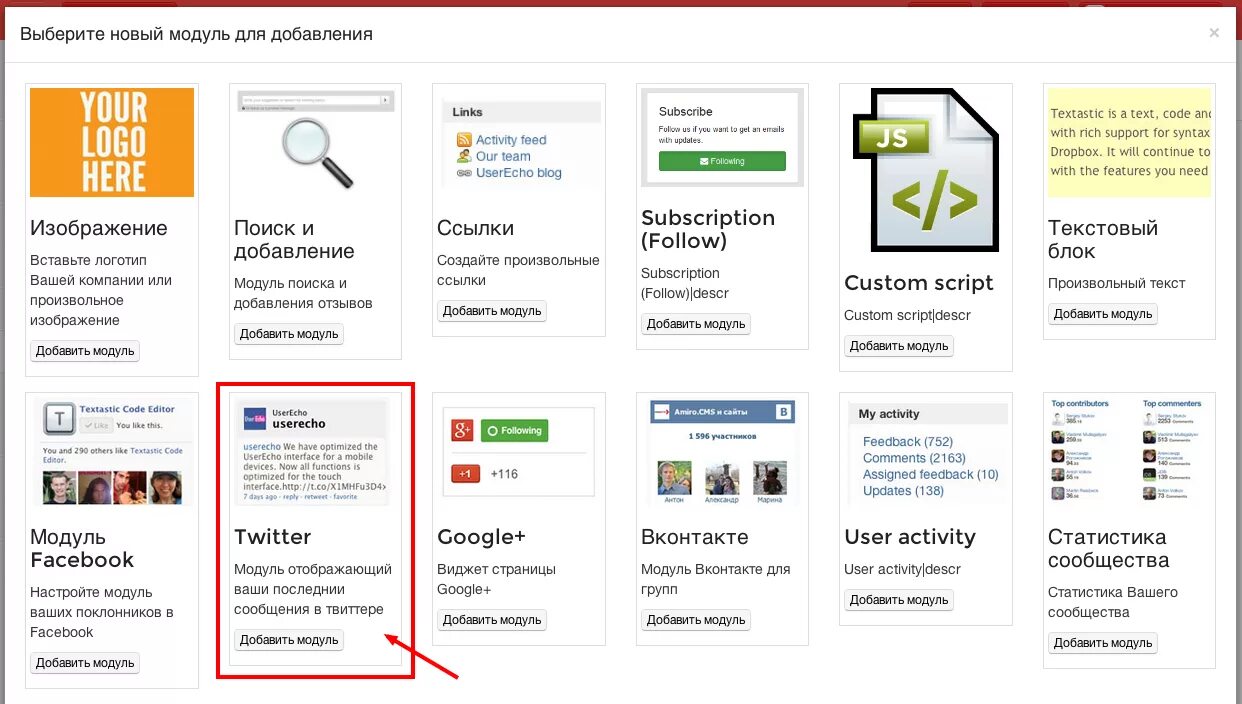Click the red +1 button in Google+ preview
Image resolution: width=1242 pixels, height=704 pixels.
point(466,473)
